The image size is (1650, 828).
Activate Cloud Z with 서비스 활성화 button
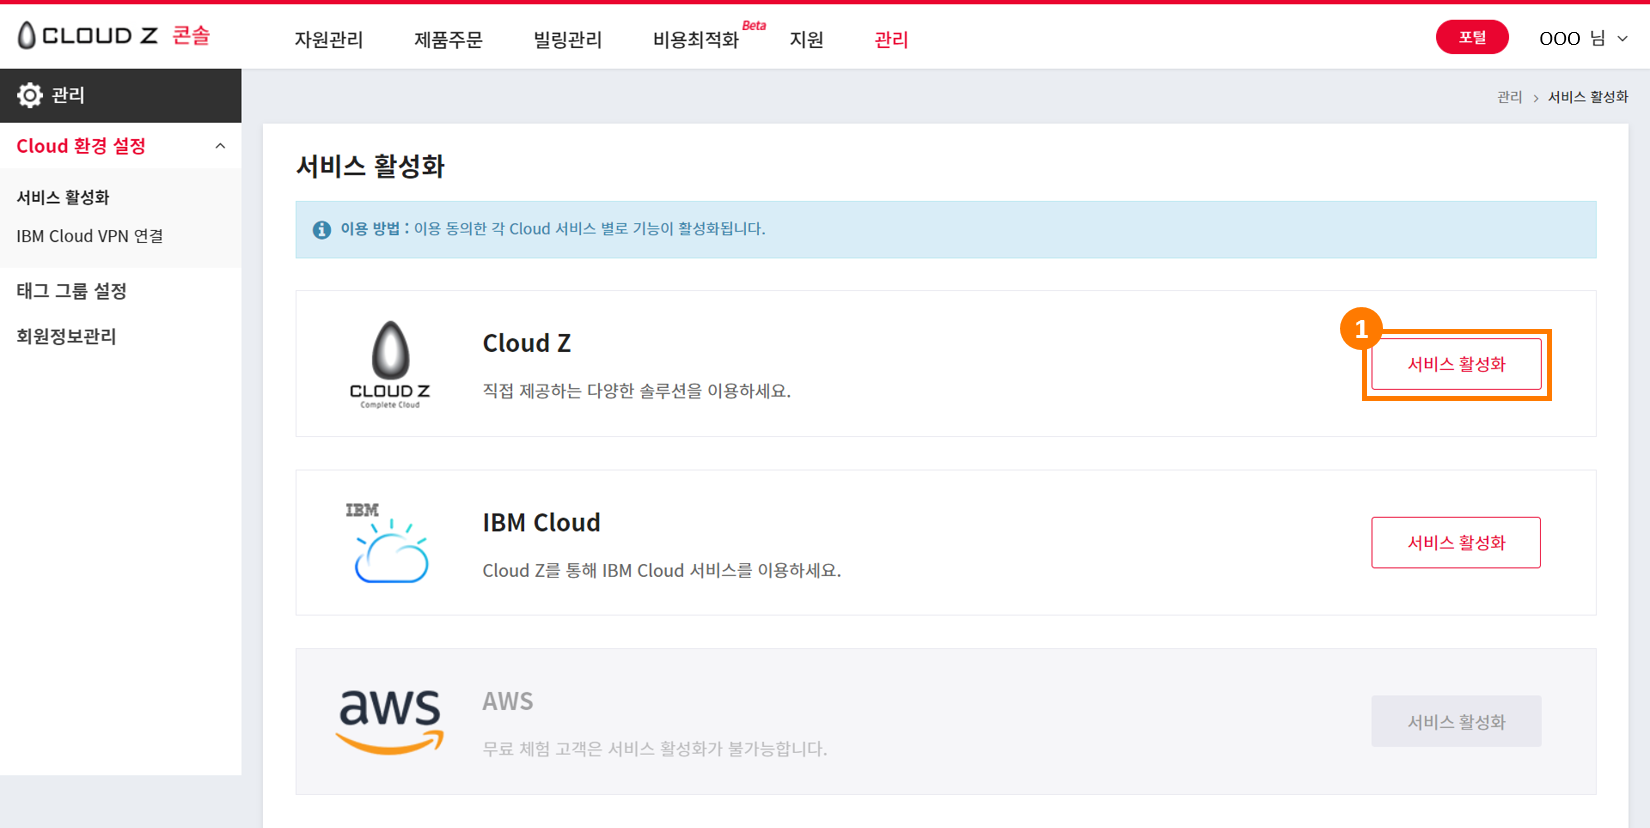click(x=1456, y=364)
